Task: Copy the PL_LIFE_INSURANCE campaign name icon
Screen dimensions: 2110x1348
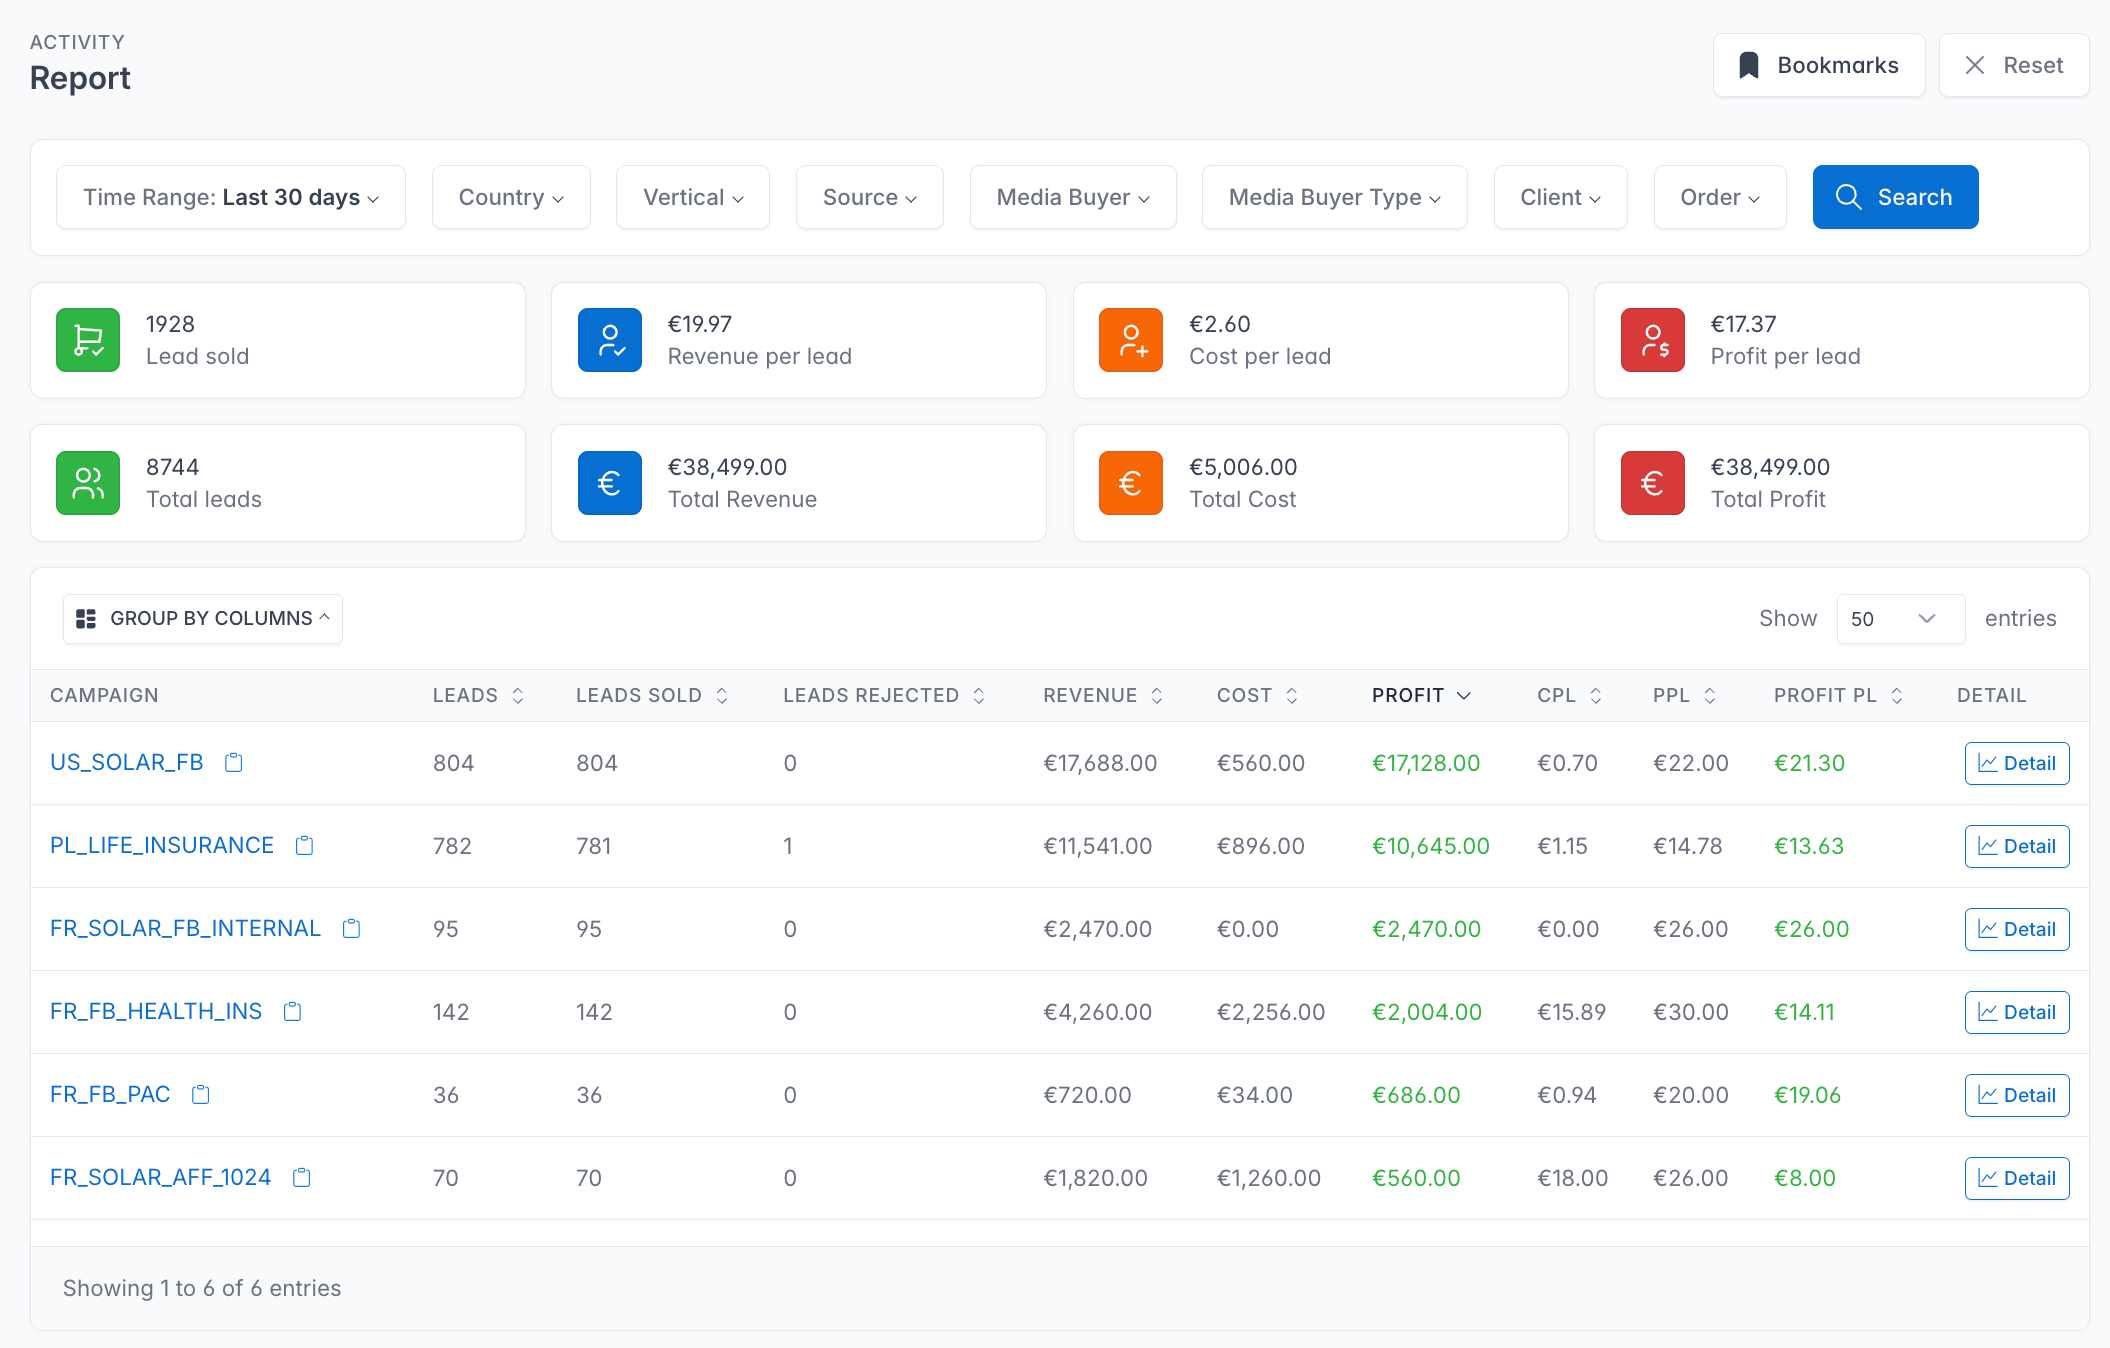Action: click(305, 846)
